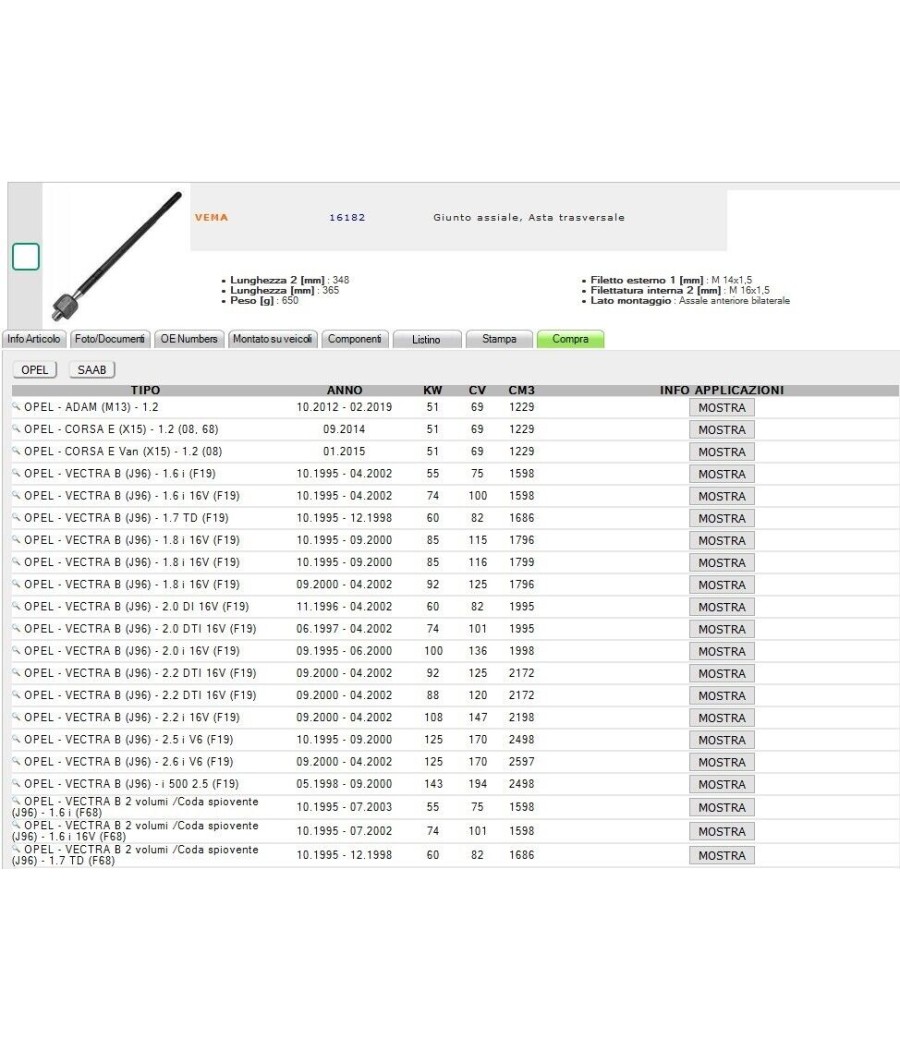Click MOSTRA for VECTRA B 2.2 i 16V
This screenshot has height=1050, width=900.
722,717
